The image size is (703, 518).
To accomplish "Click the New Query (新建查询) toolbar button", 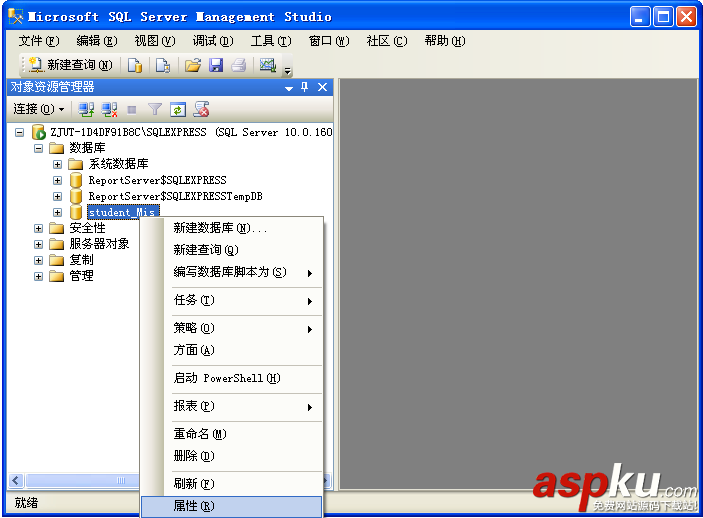I will pos(70,65).
